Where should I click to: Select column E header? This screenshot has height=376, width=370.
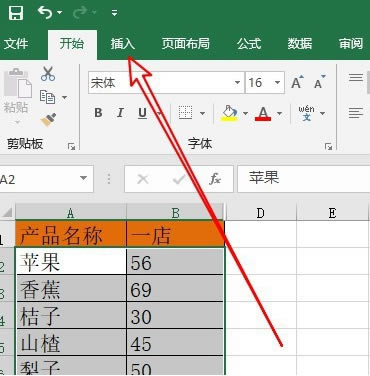point(332,213)
